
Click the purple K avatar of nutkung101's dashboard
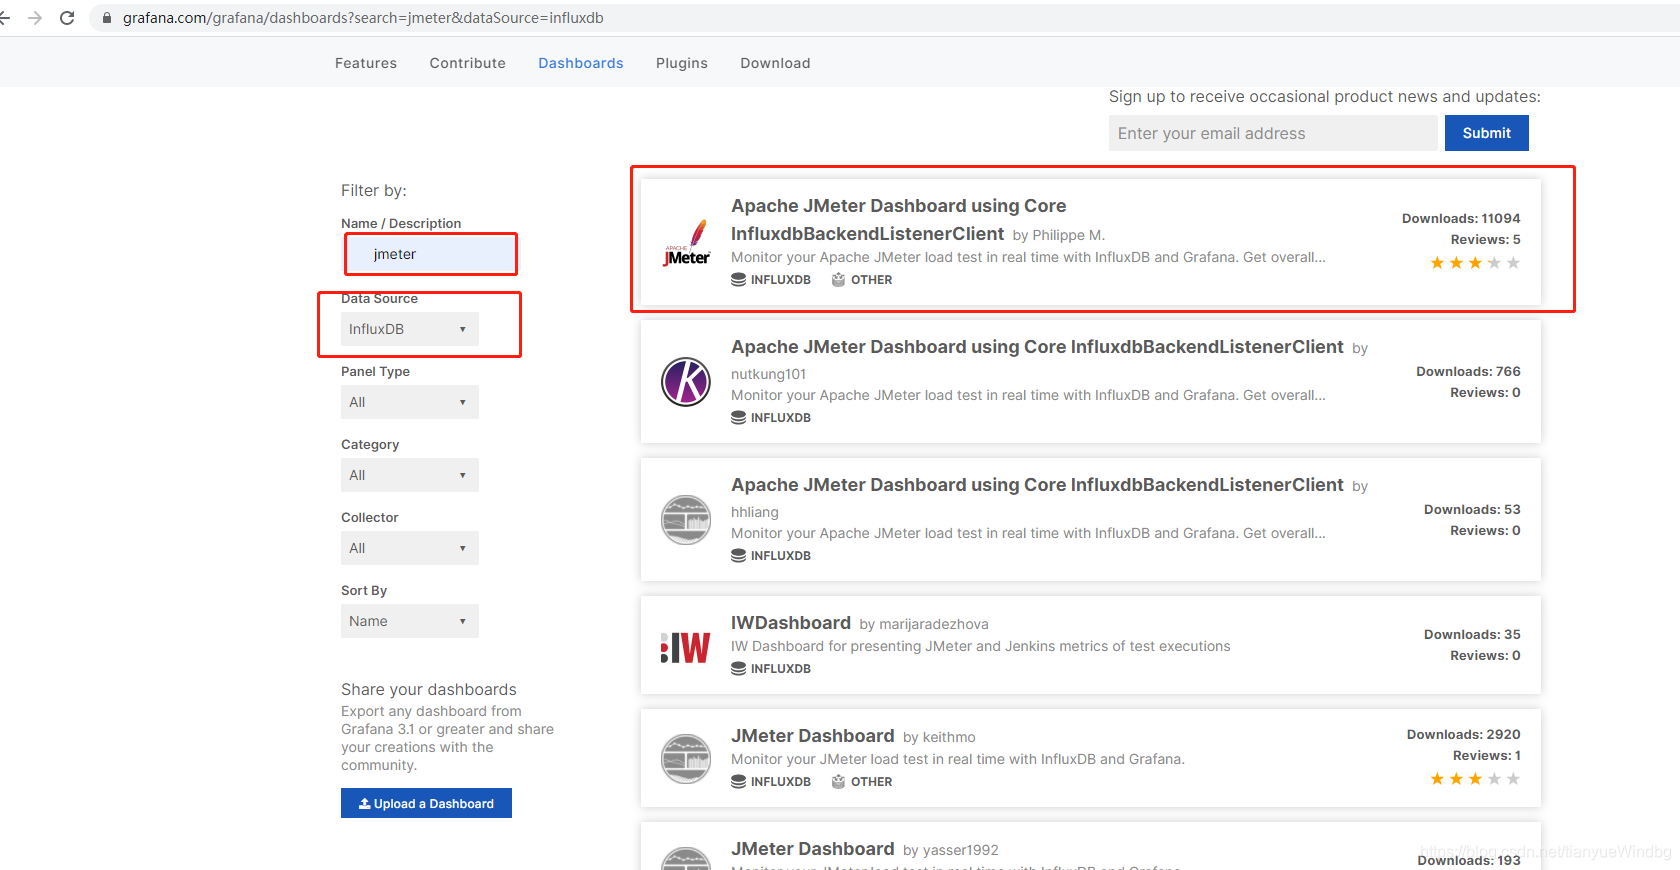tap(686, 381)
